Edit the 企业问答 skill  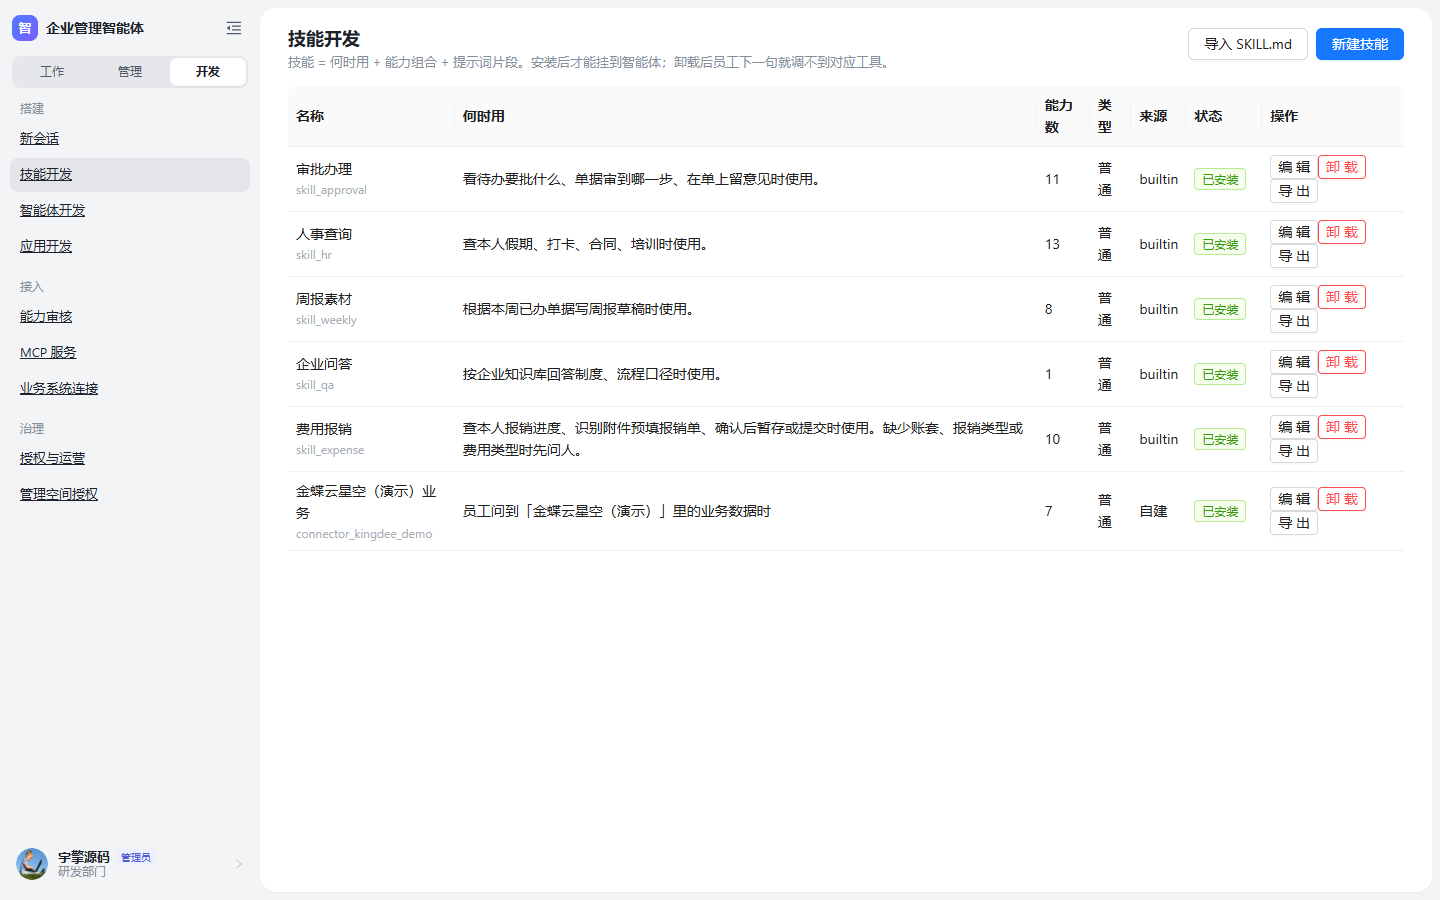tap(1294, 362)
